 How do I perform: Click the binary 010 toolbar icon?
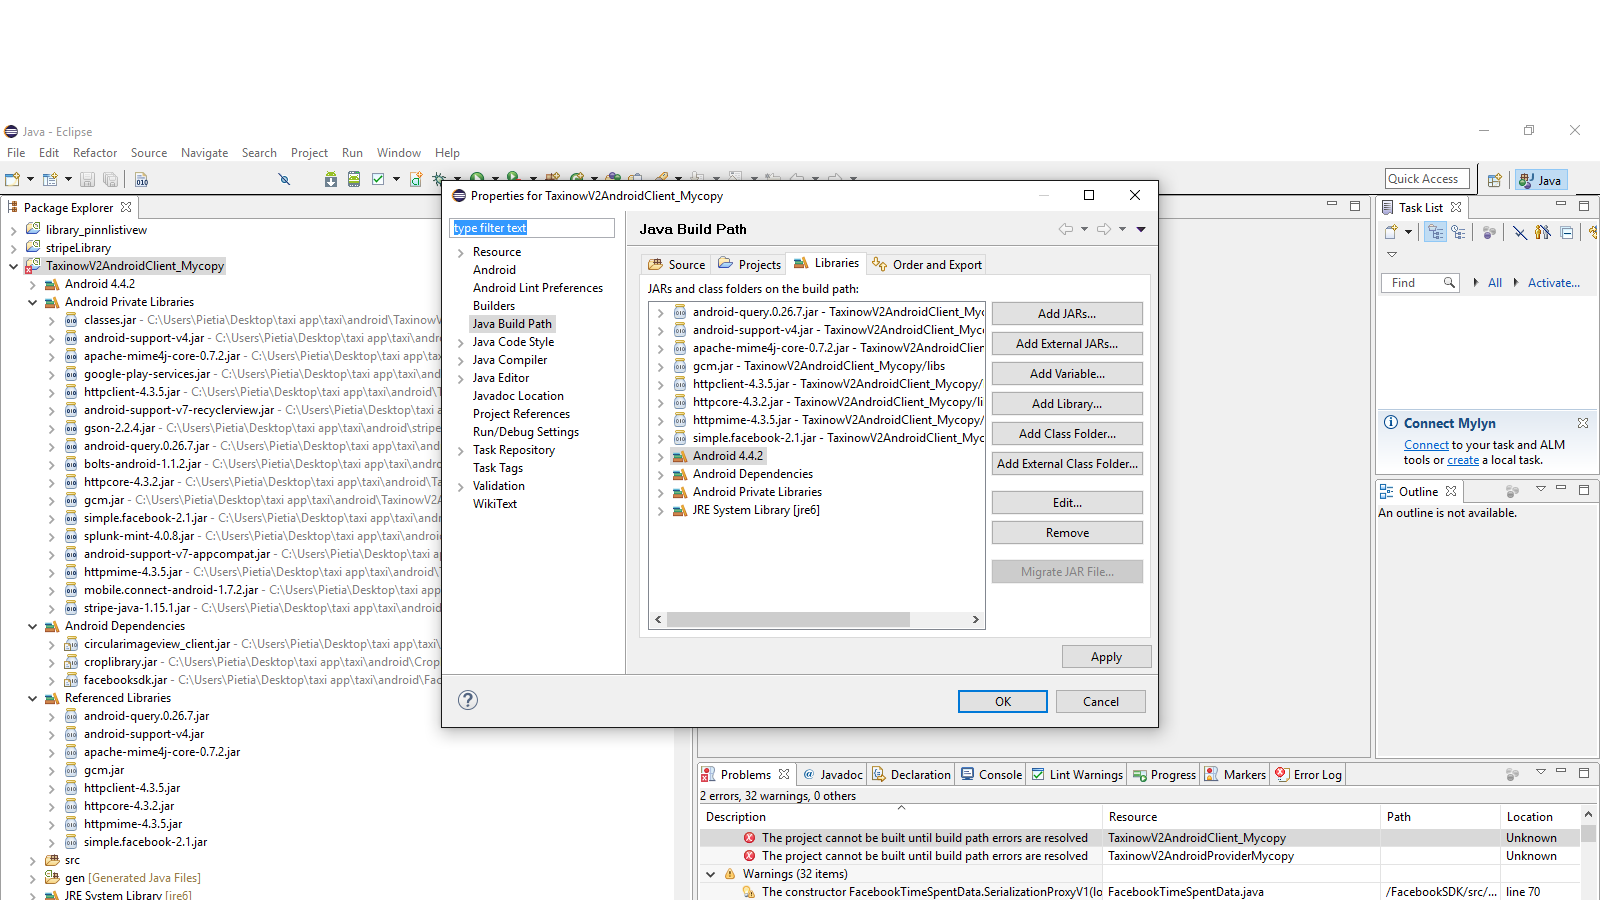click(142, 180)
